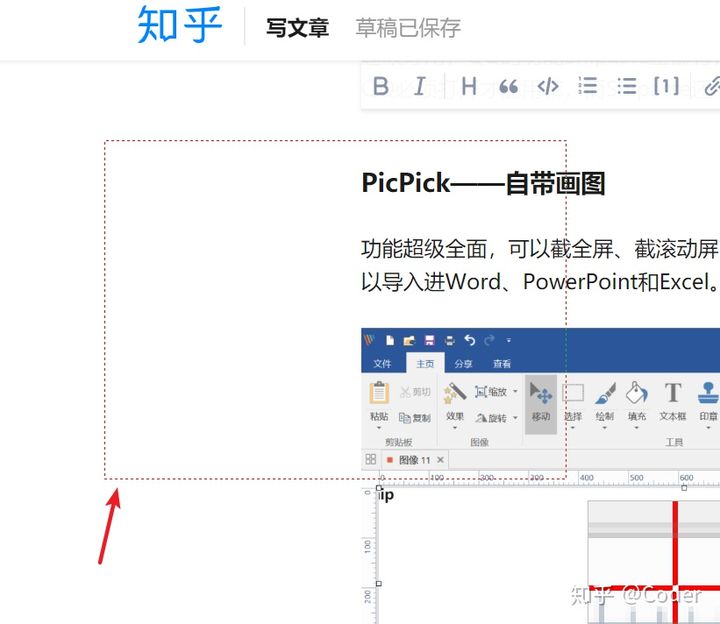Click the PicPick——自带画图 heading

tap(484, 183)
